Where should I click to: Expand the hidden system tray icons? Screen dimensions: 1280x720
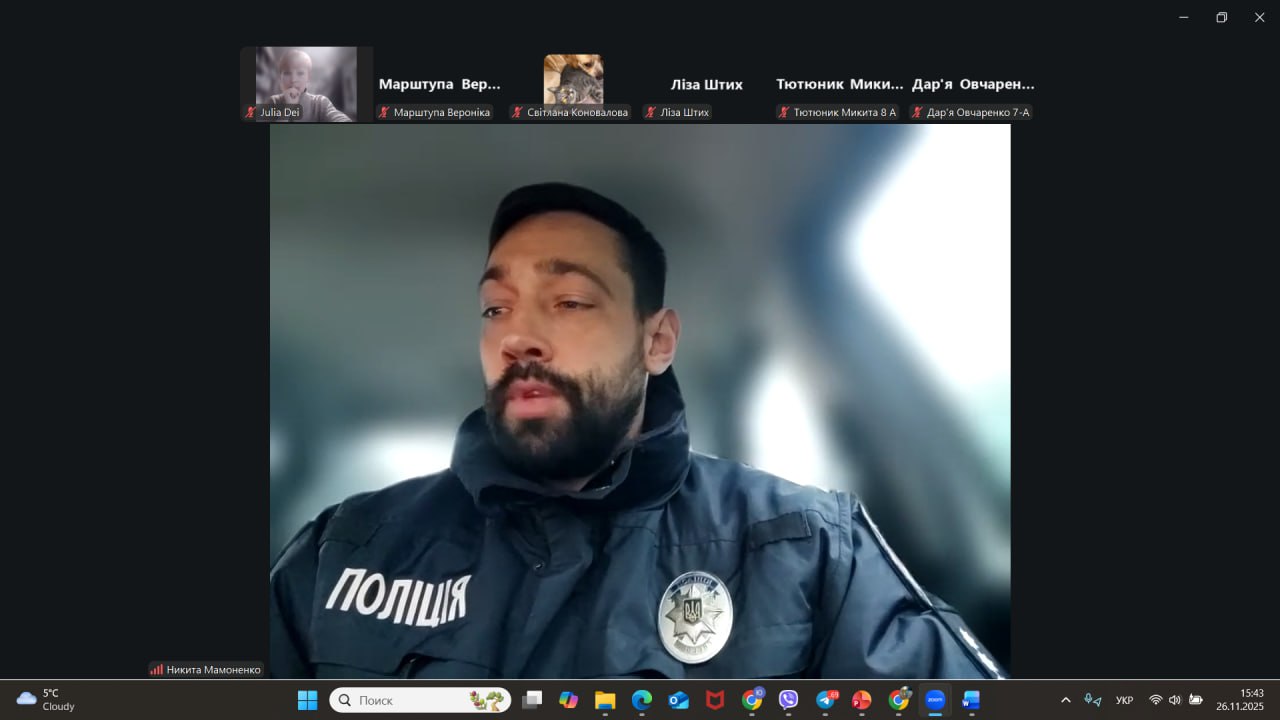pos(1065,700)
